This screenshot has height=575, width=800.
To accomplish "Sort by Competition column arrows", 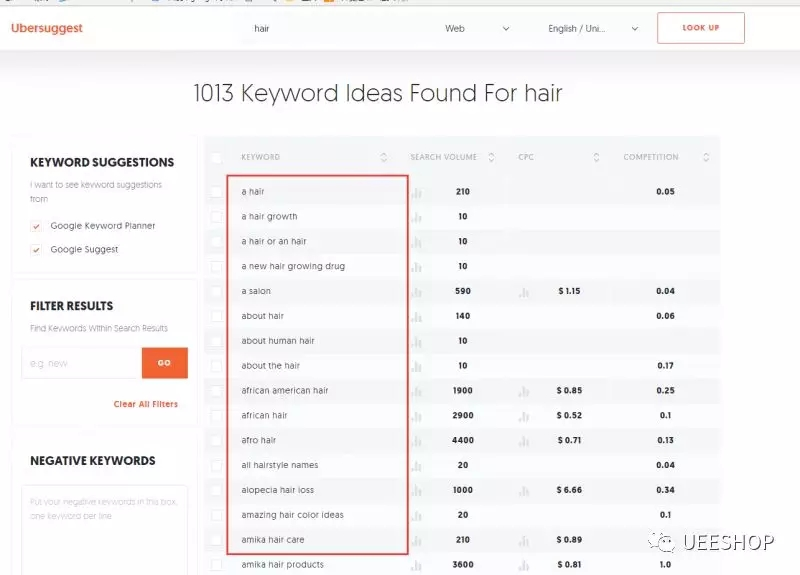I will 706,157.
